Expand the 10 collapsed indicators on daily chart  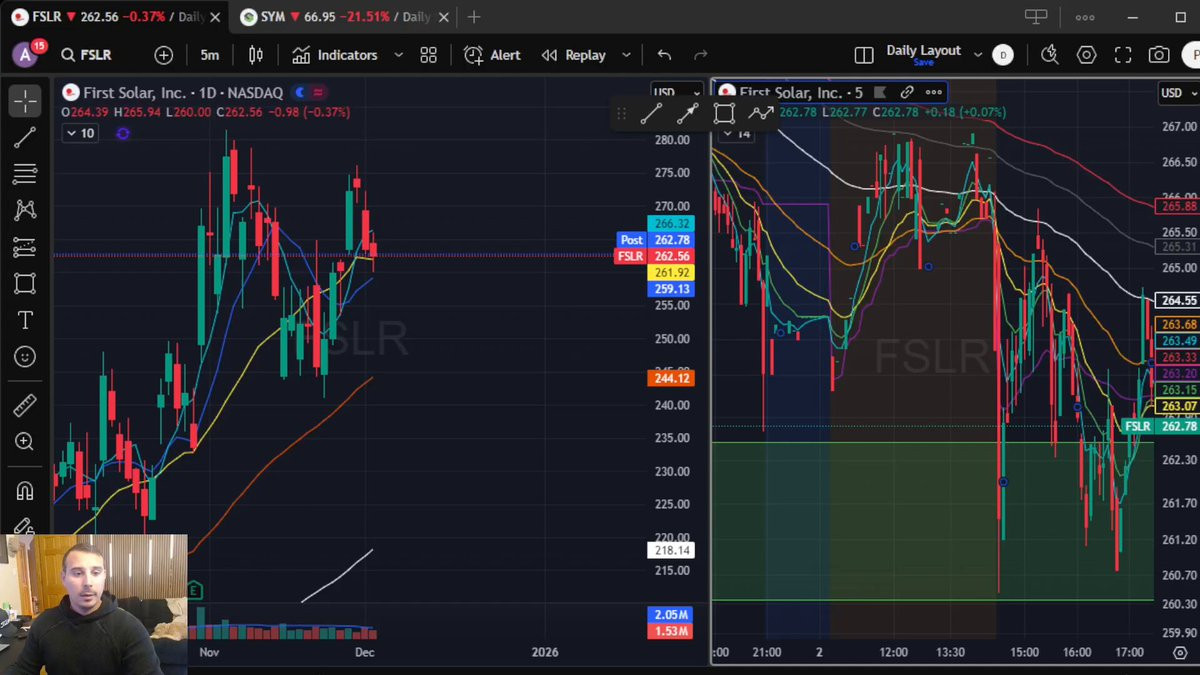coord(80,133)
